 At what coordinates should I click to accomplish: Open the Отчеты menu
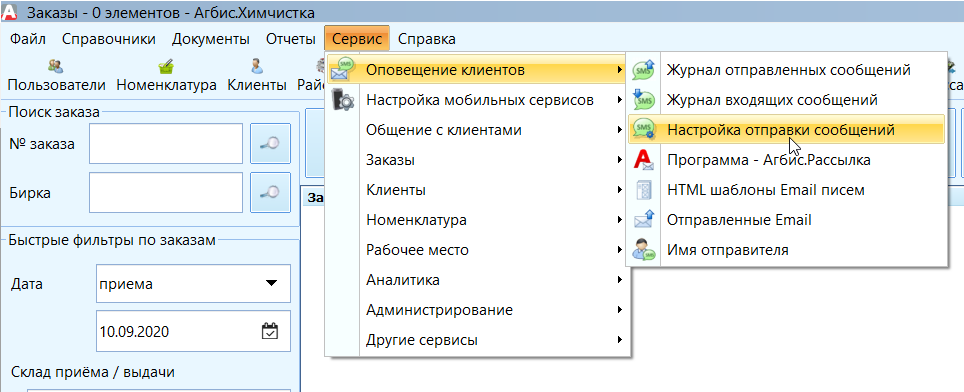291,39
